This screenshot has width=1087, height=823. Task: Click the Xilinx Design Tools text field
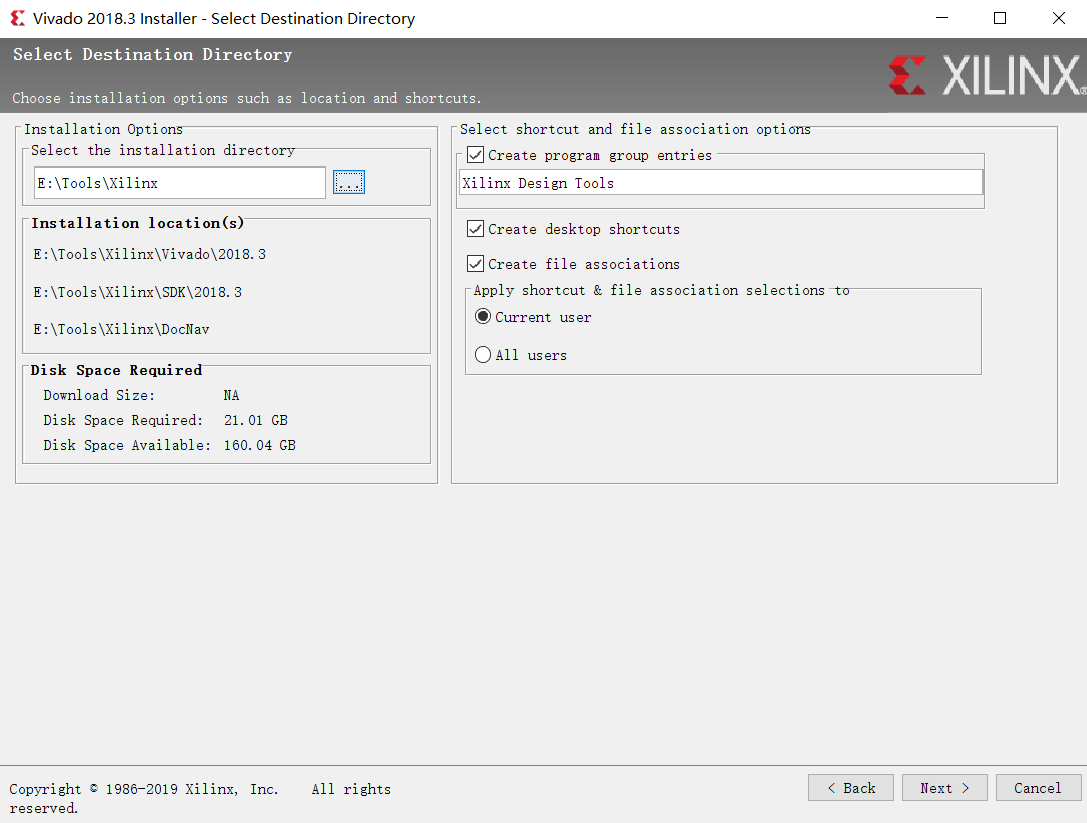(721, 183)
